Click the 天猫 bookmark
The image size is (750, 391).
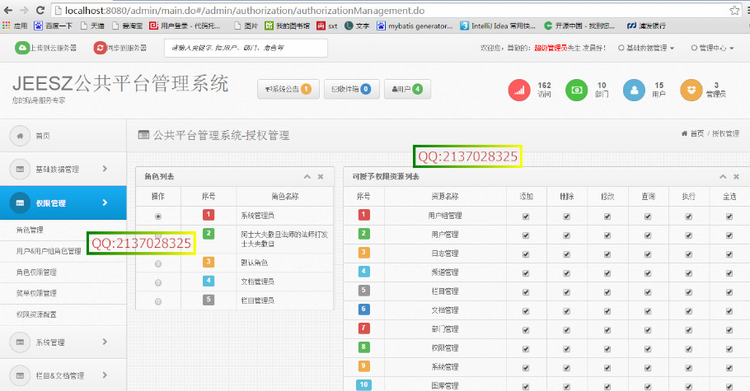point(92,25)
